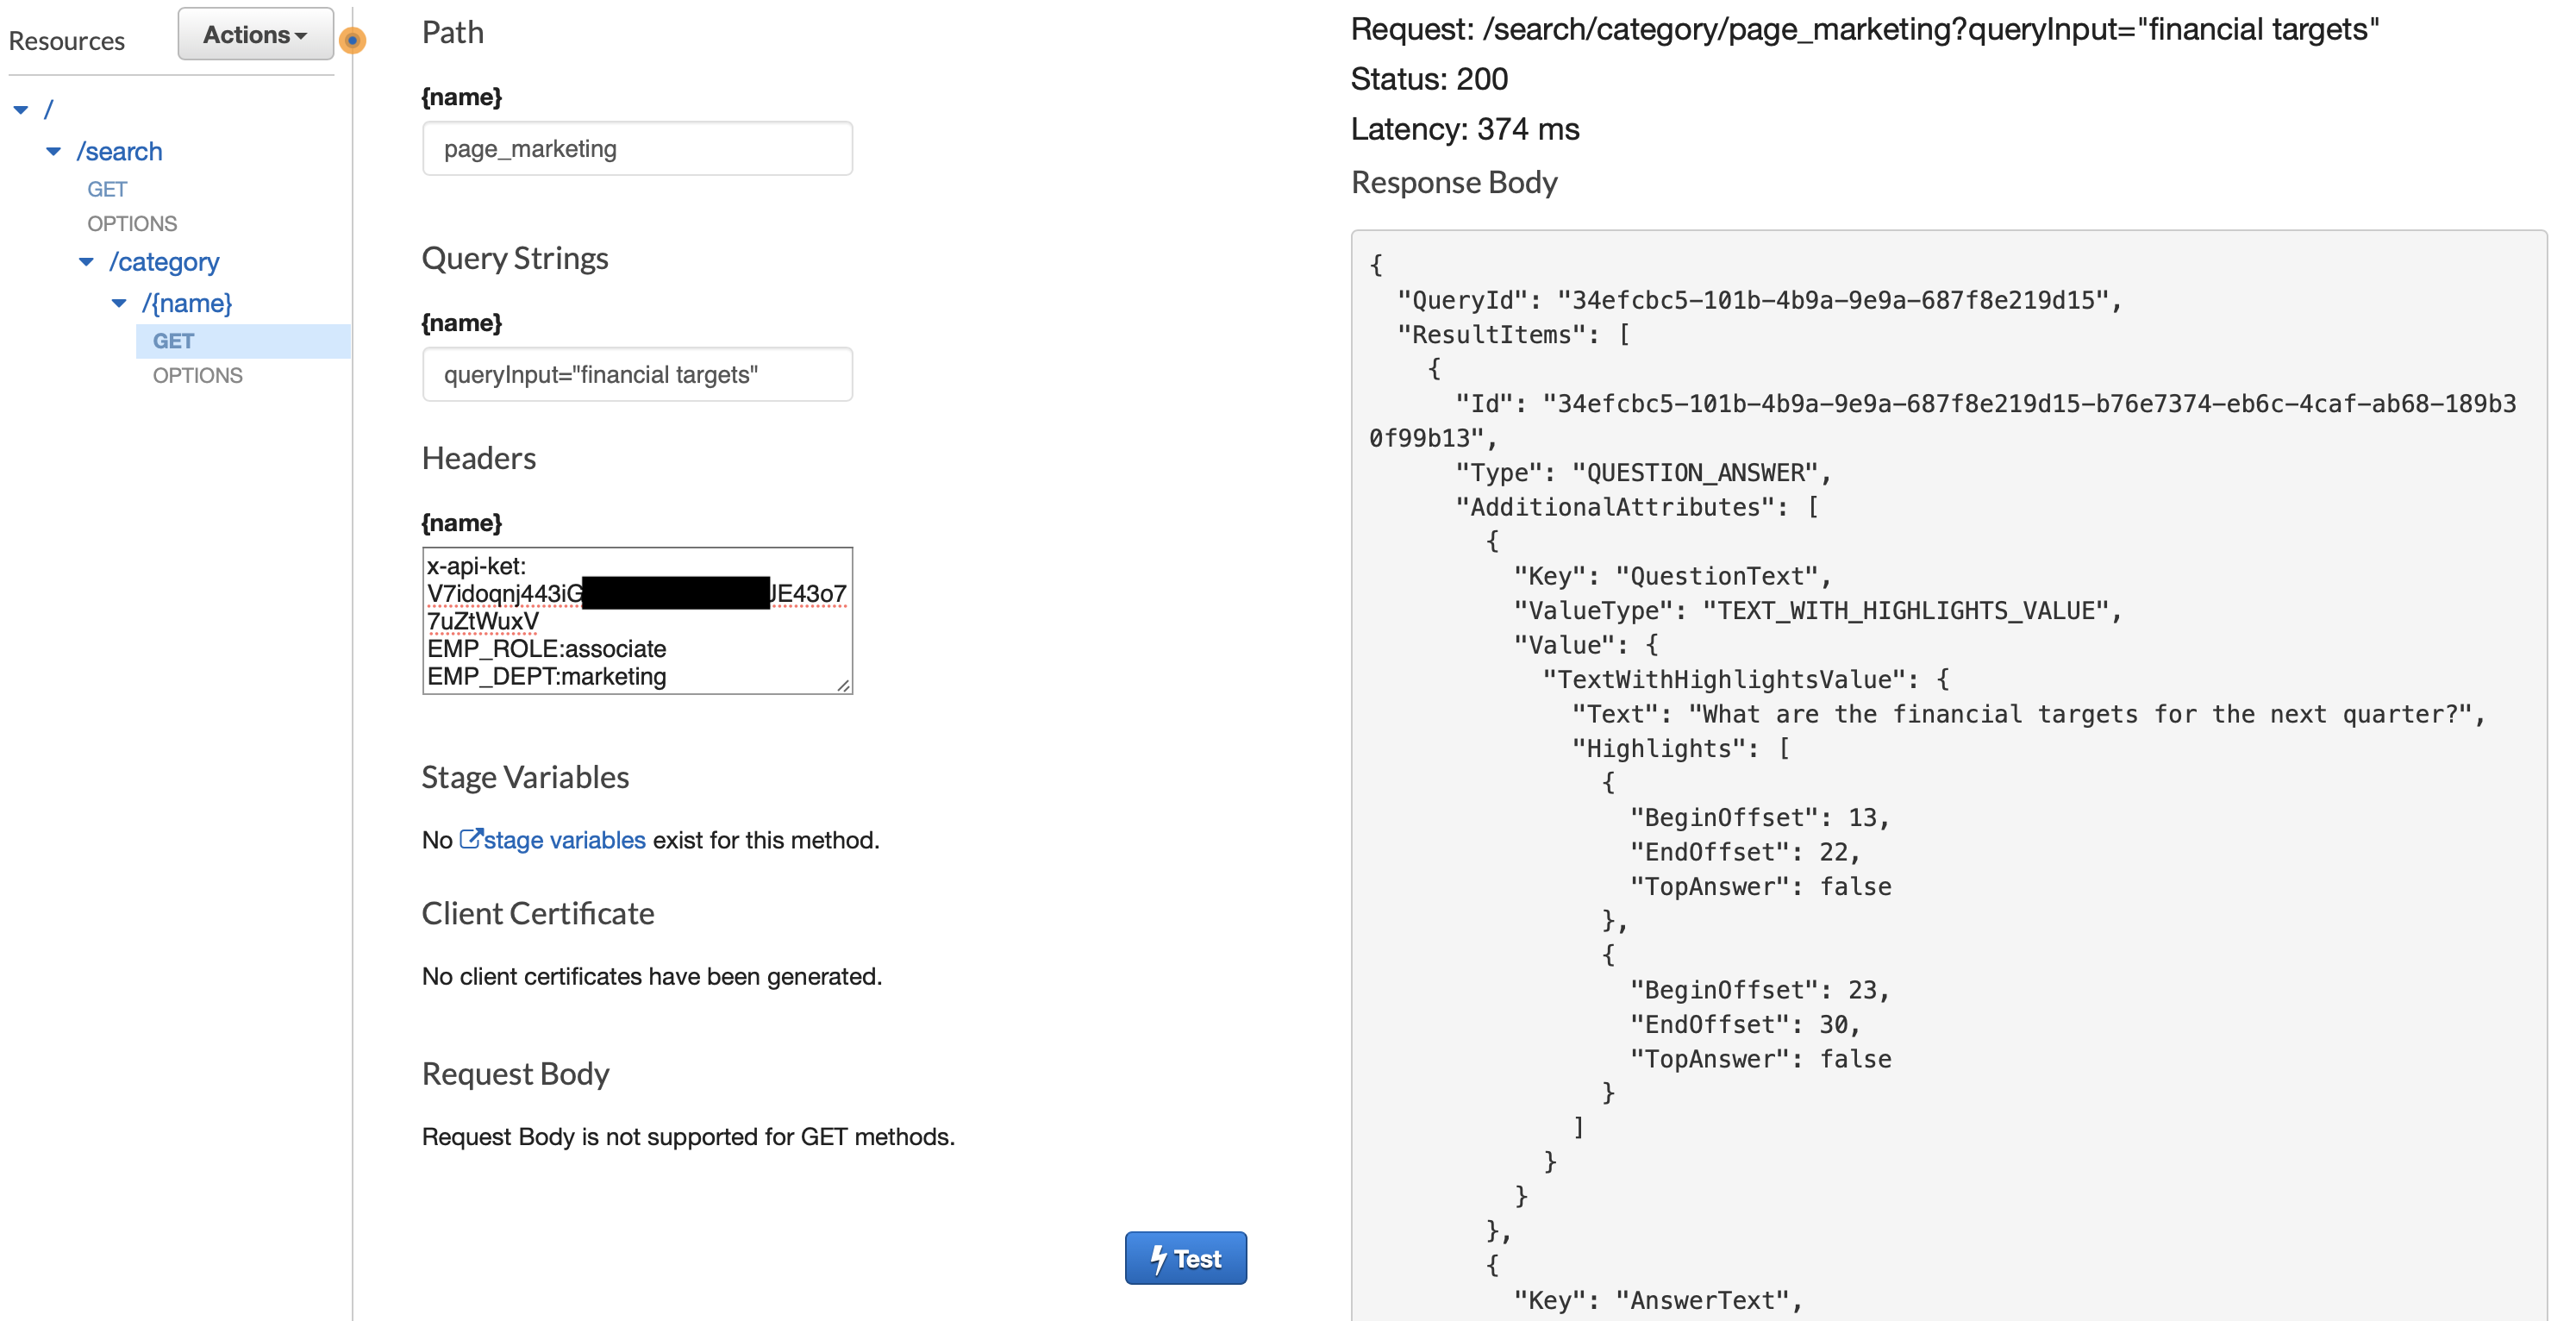Collapse the /category resource arrow
Image resolution: width=2576 pixels, height=1321 pixels.
point(87,262)
